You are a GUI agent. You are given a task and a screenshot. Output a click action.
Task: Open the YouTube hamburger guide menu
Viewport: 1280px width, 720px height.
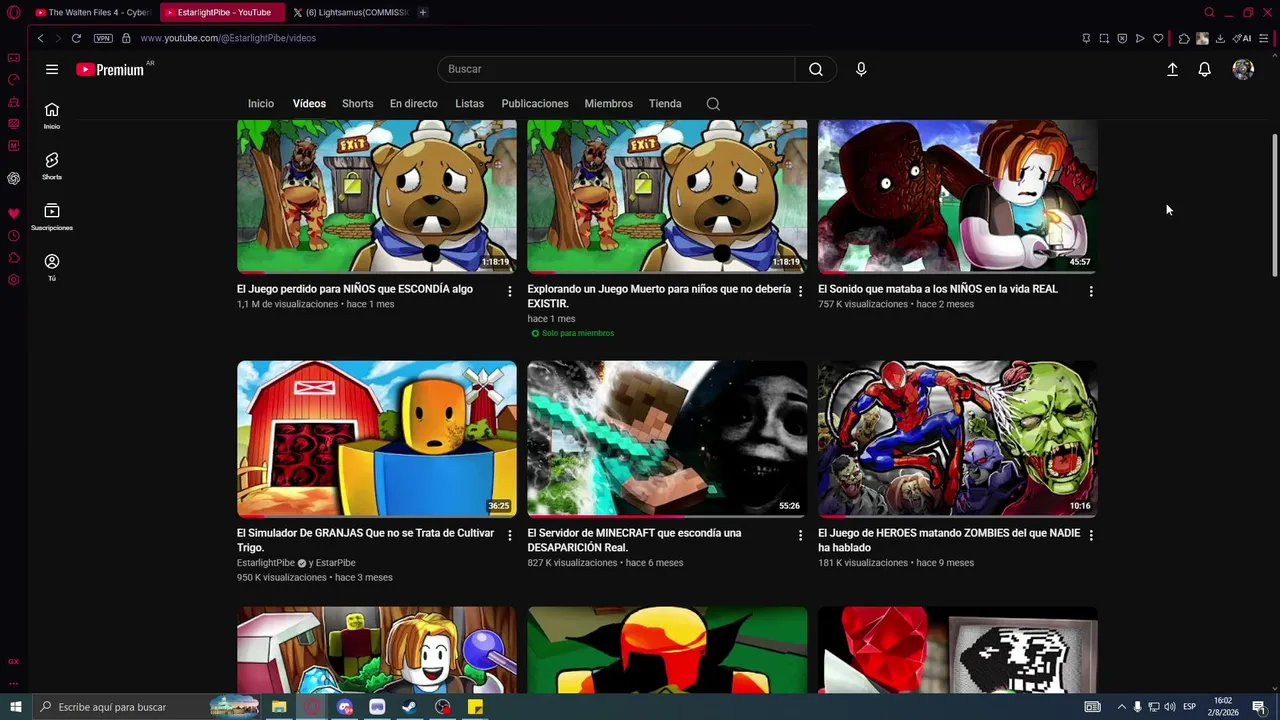tap(52, 69)
